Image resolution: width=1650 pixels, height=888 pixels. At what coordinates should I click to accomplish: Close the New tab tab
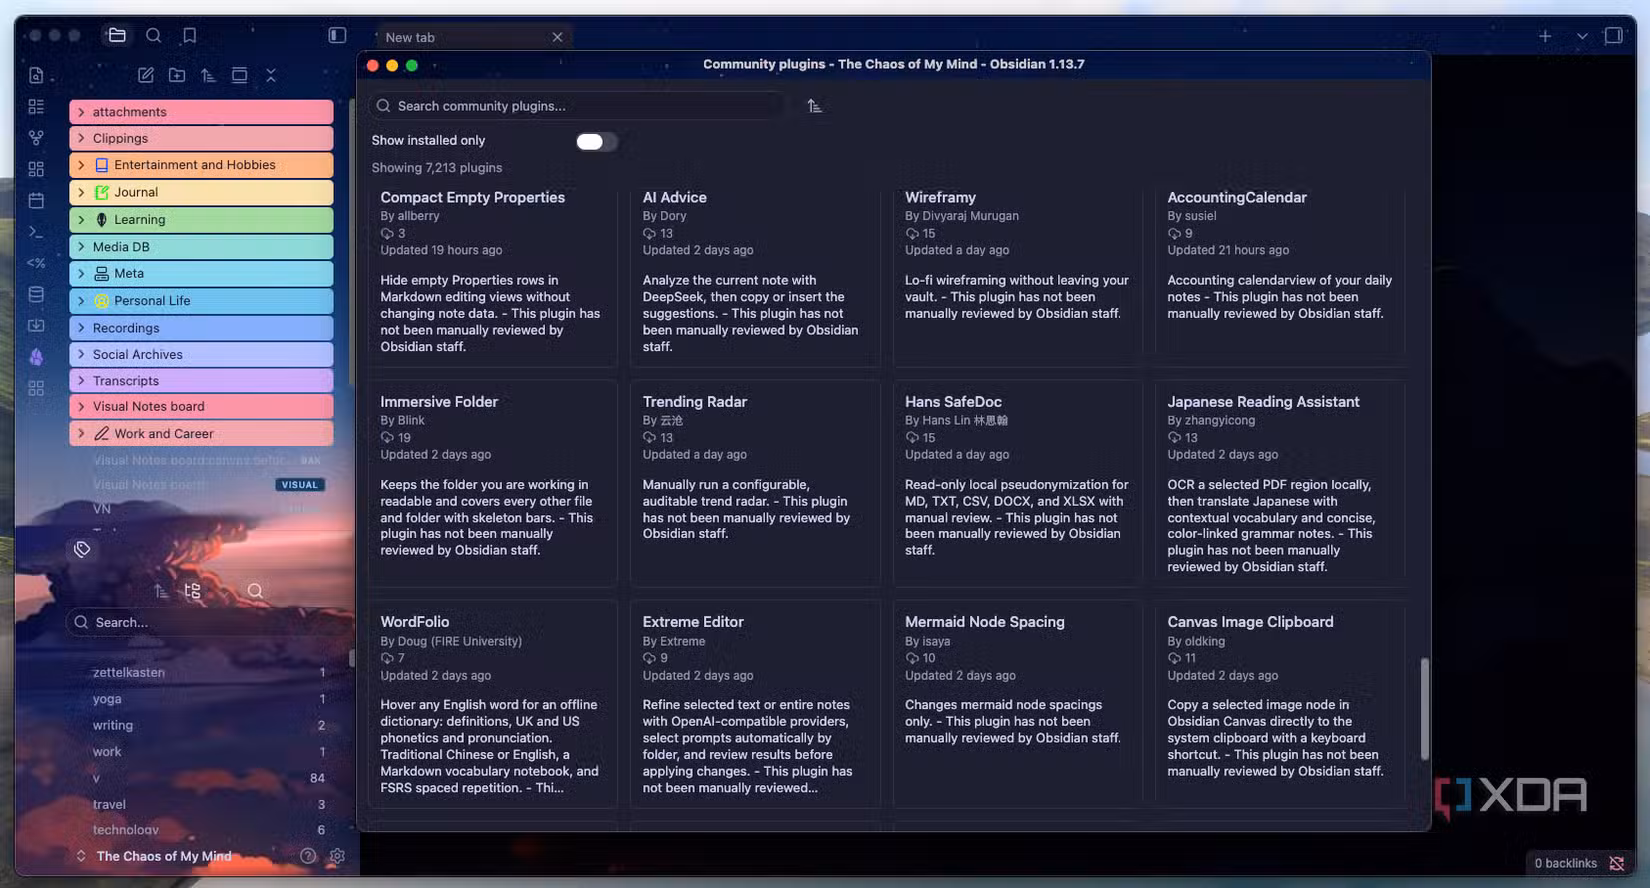coord(557,37)
